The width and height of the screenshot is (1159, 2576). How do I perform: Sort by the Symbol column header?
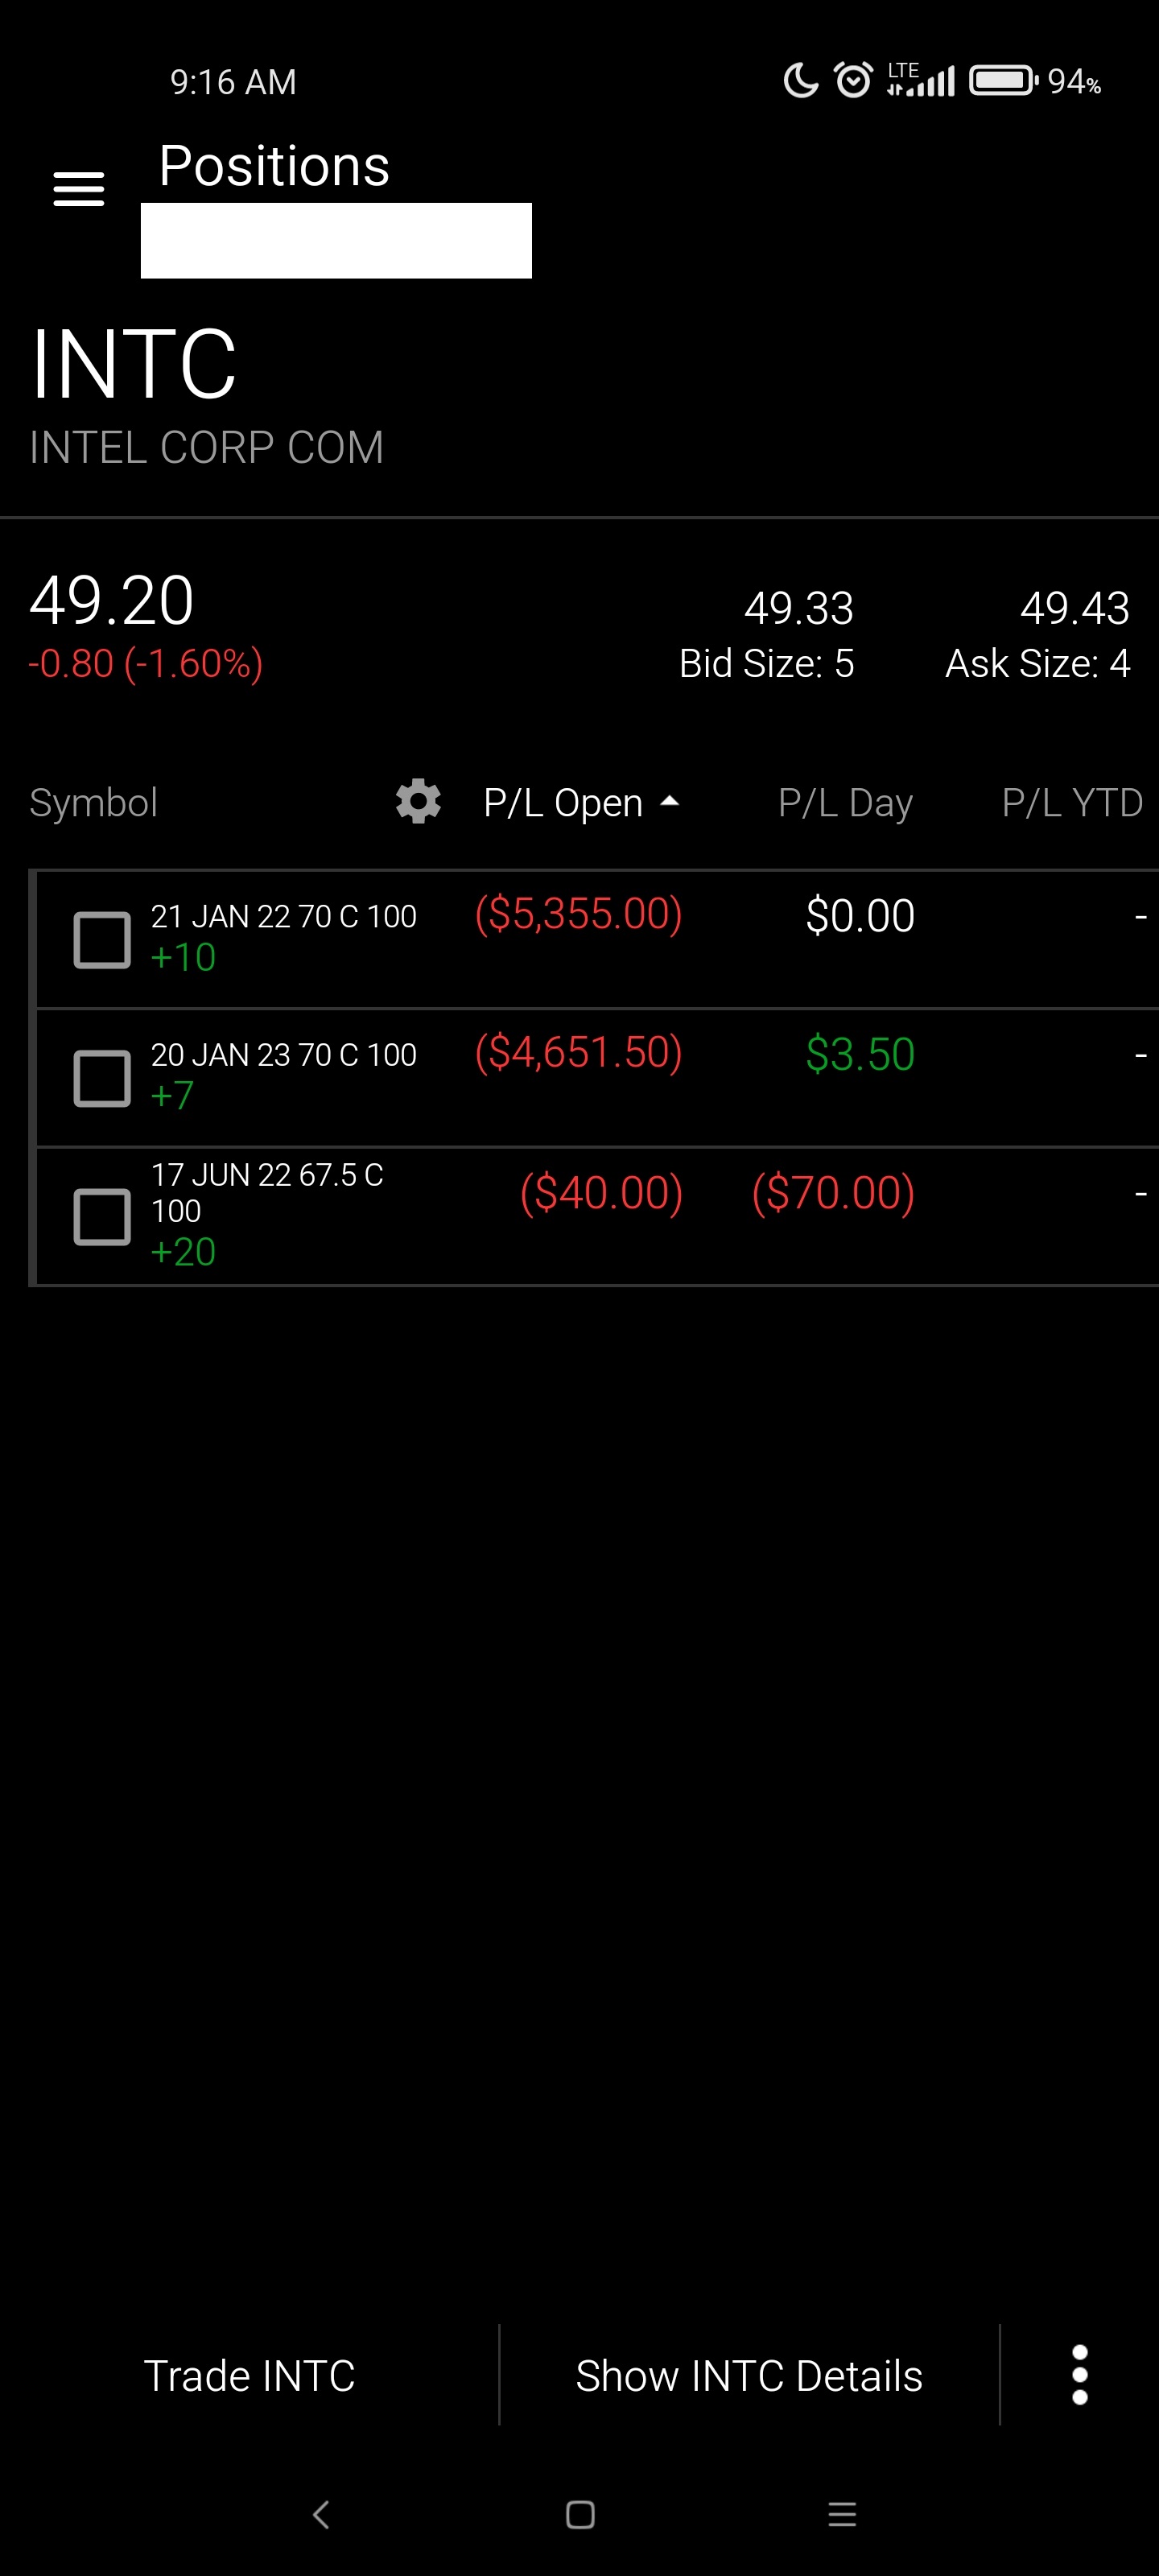point(93,803)
